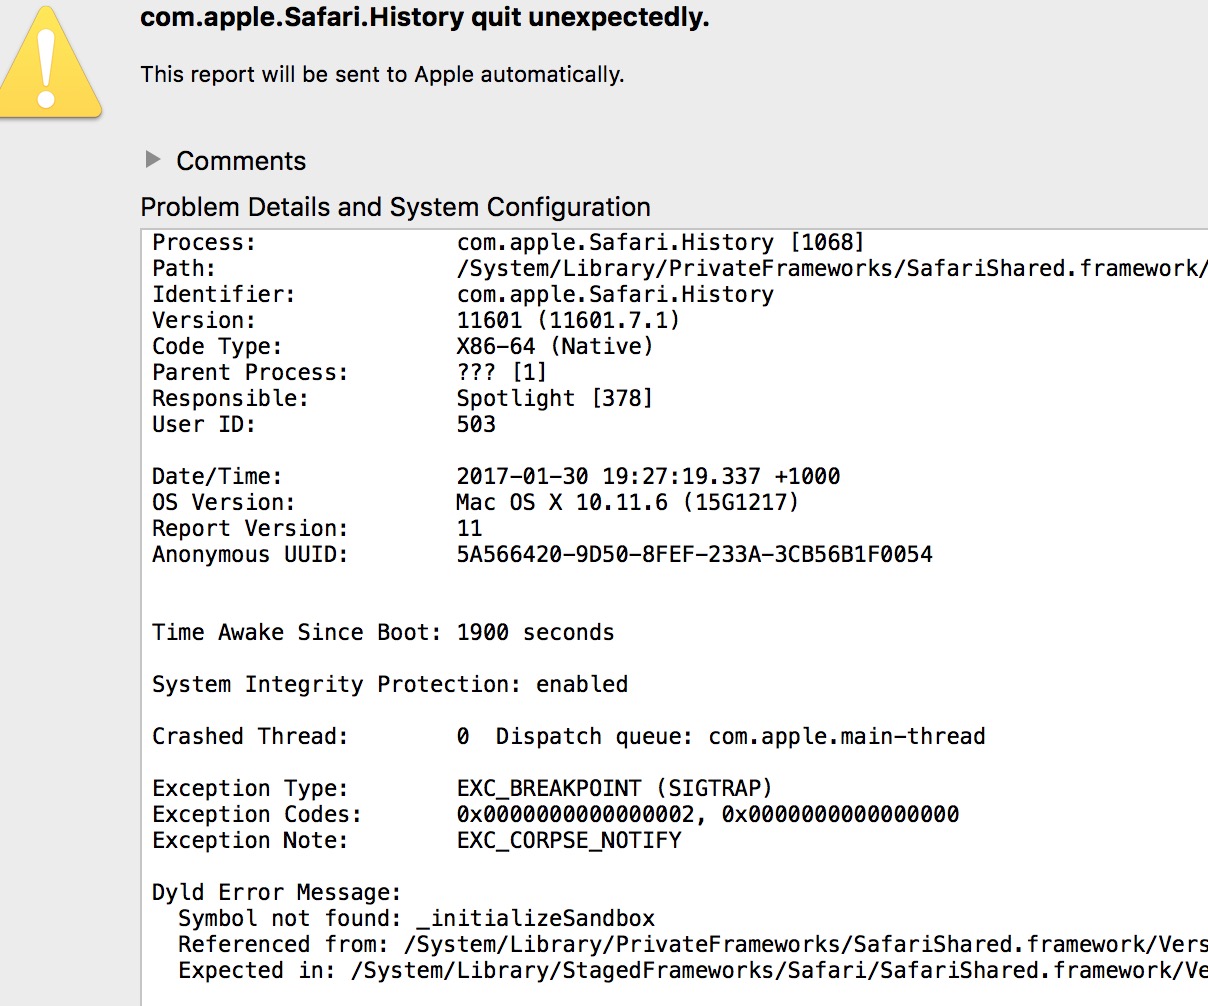
Task: Click the Comments label
Action: point(241,161)
